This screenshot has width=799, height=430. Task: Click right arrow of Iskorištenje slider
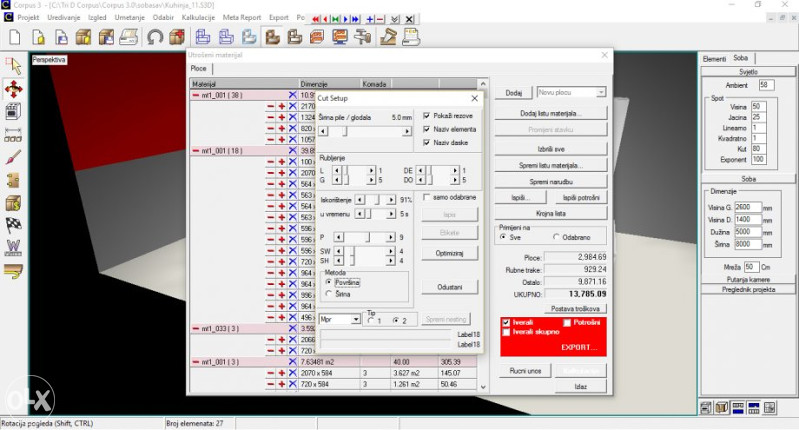391,200
